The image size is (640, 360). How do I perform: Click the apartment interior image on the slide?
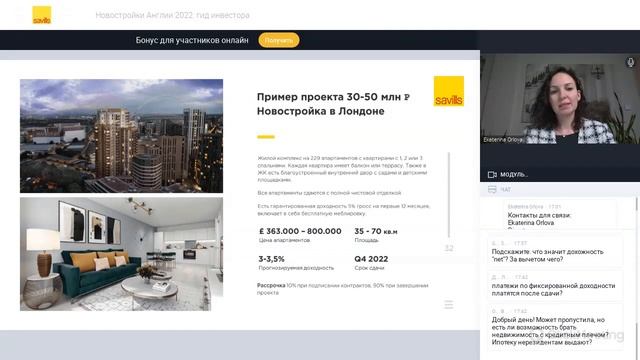click(122, 254)
